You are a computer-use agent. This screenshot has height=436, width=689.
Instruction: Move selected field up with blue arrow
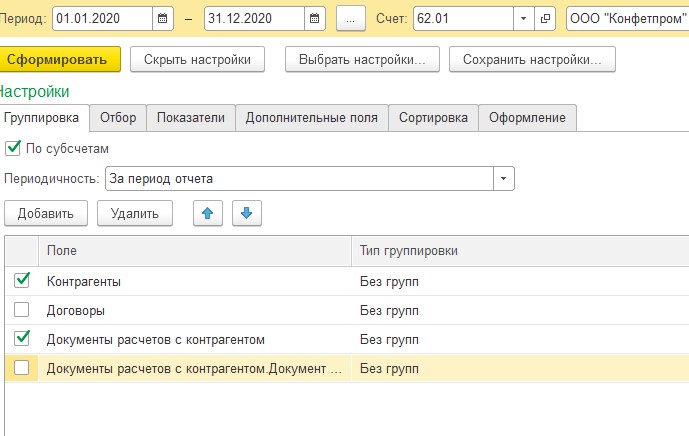[x=208, y=213]
